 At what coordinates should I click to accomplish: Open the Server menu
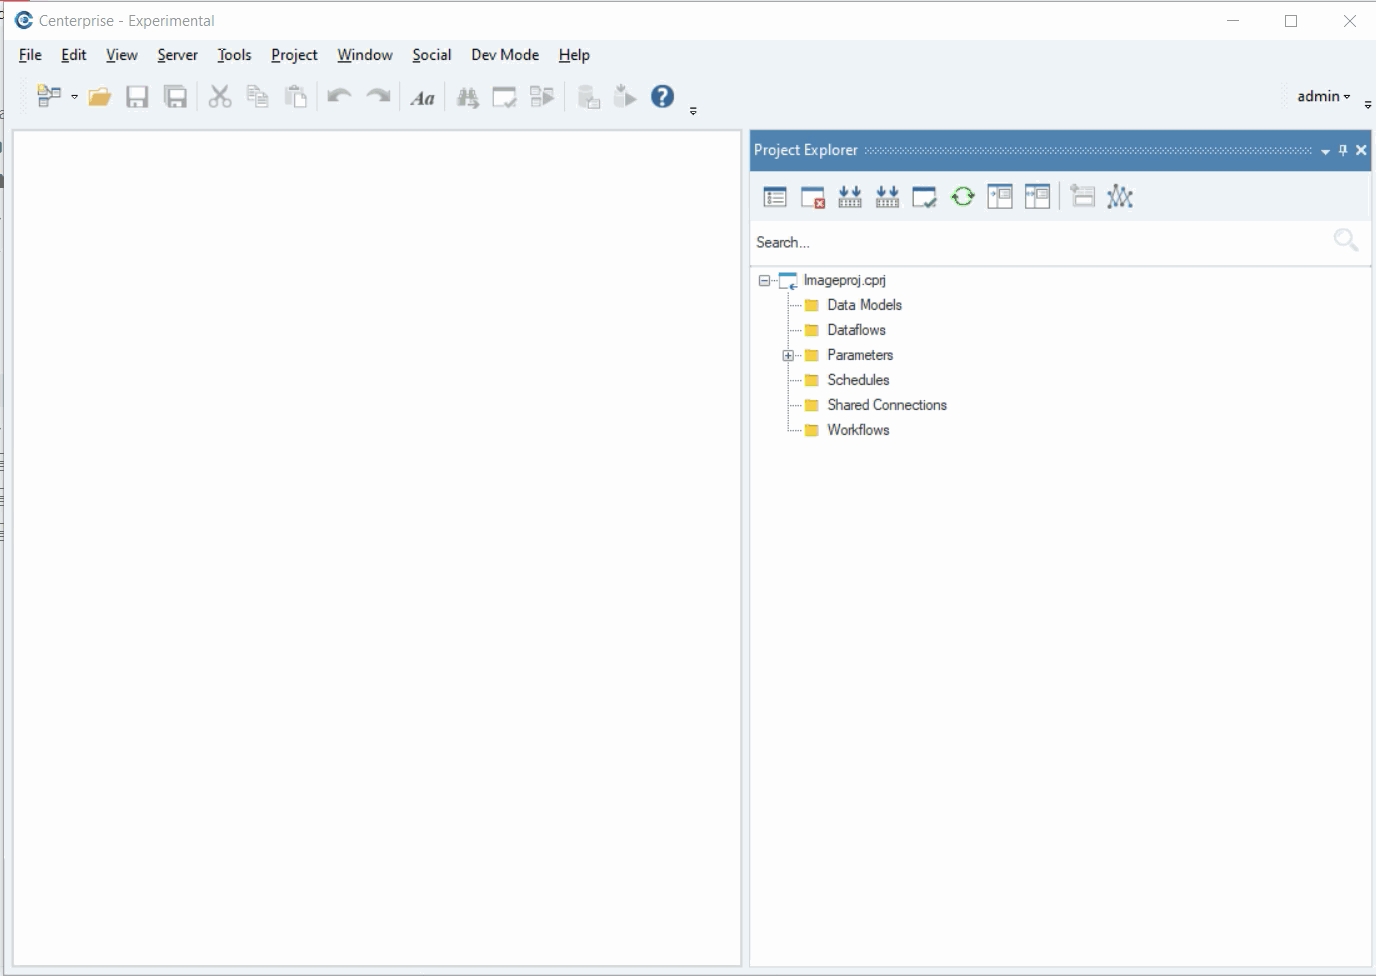tap(177, 55)
